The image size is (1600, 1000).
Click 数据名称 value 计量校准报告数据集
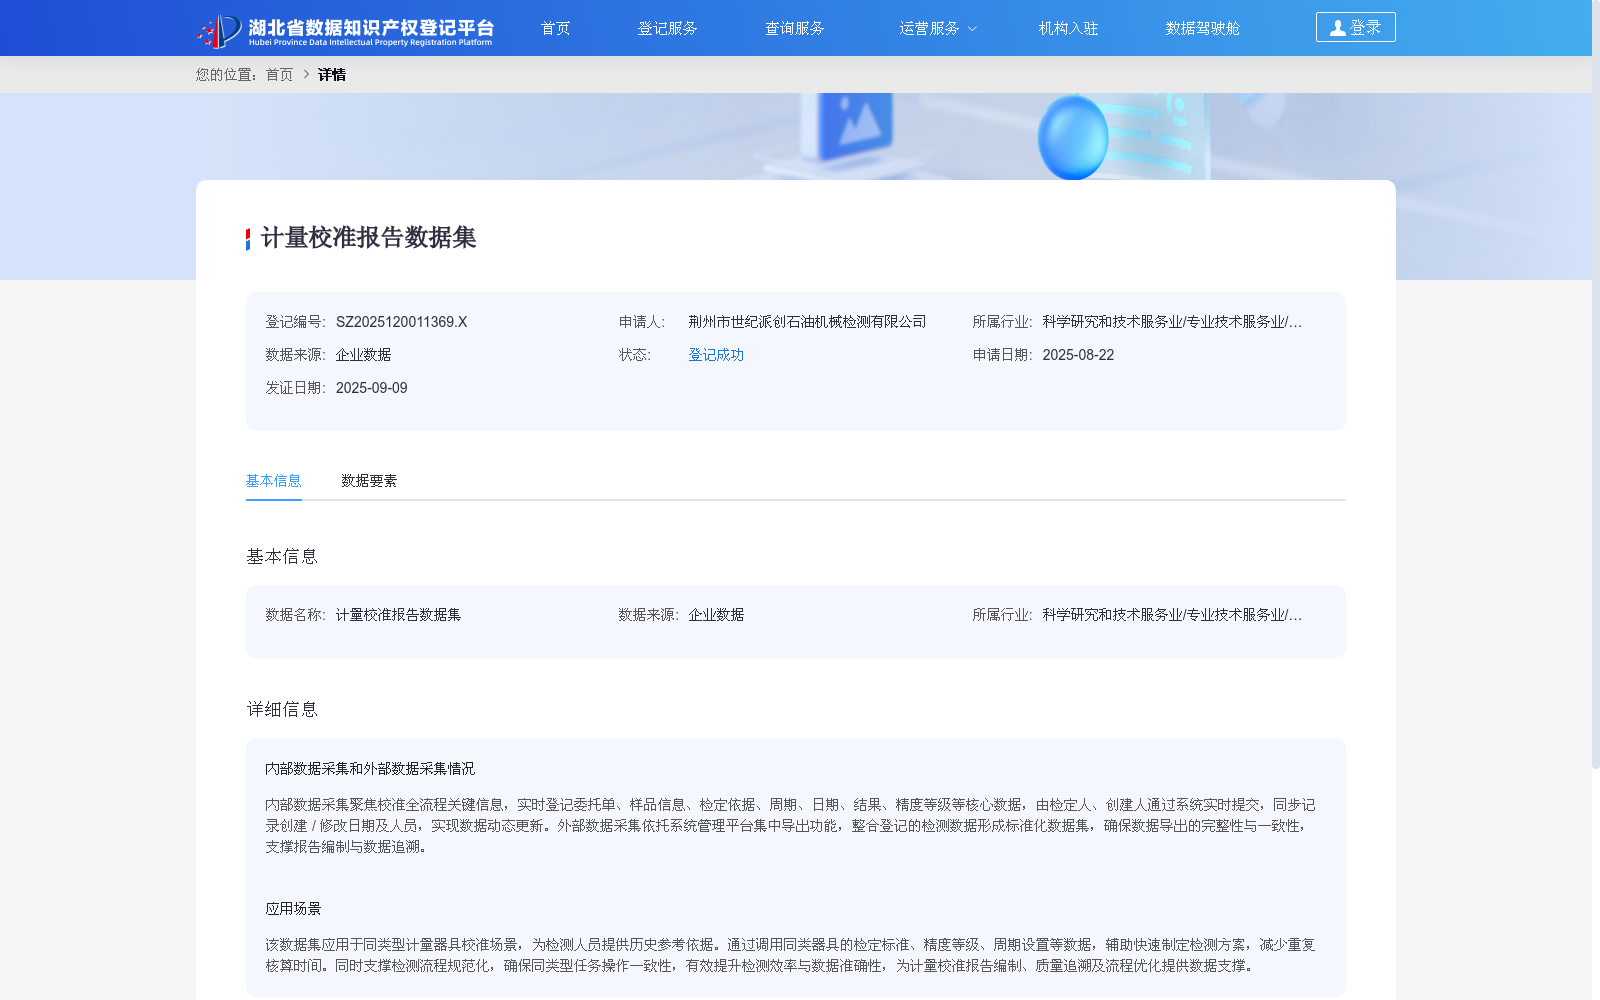pos(398,615)
